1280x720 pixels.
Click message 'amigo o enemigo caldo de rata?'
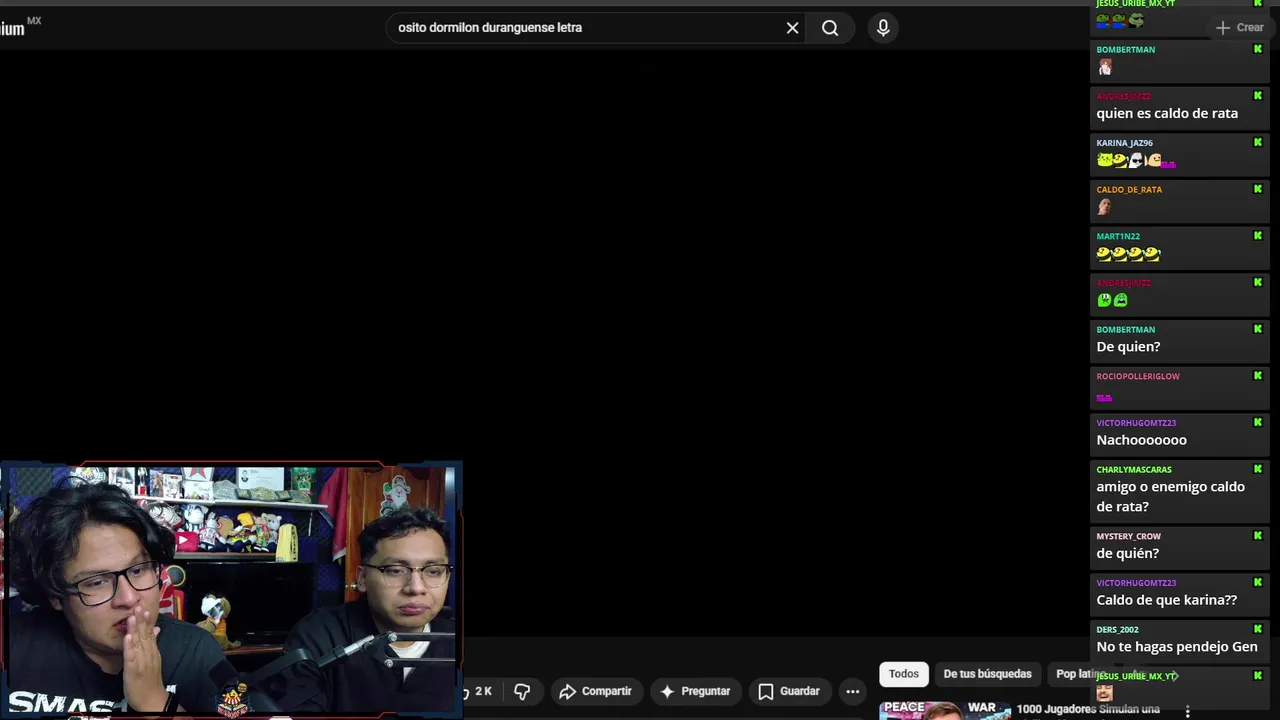point(1170,497)
